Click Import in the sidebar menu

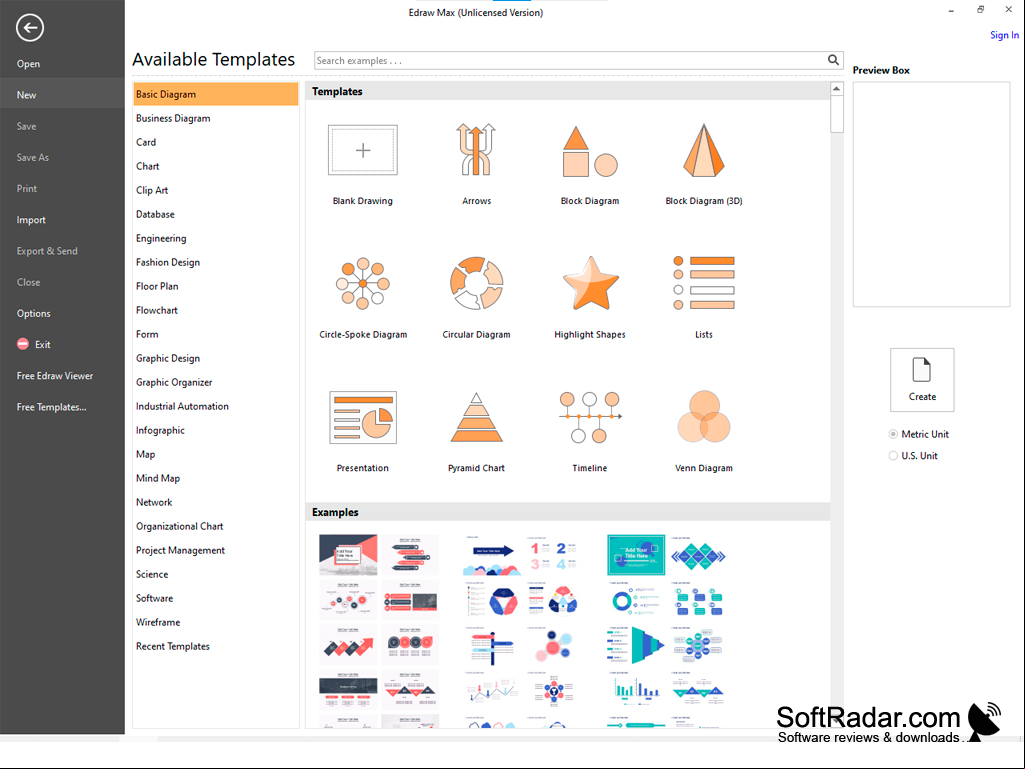coord(31,220)
